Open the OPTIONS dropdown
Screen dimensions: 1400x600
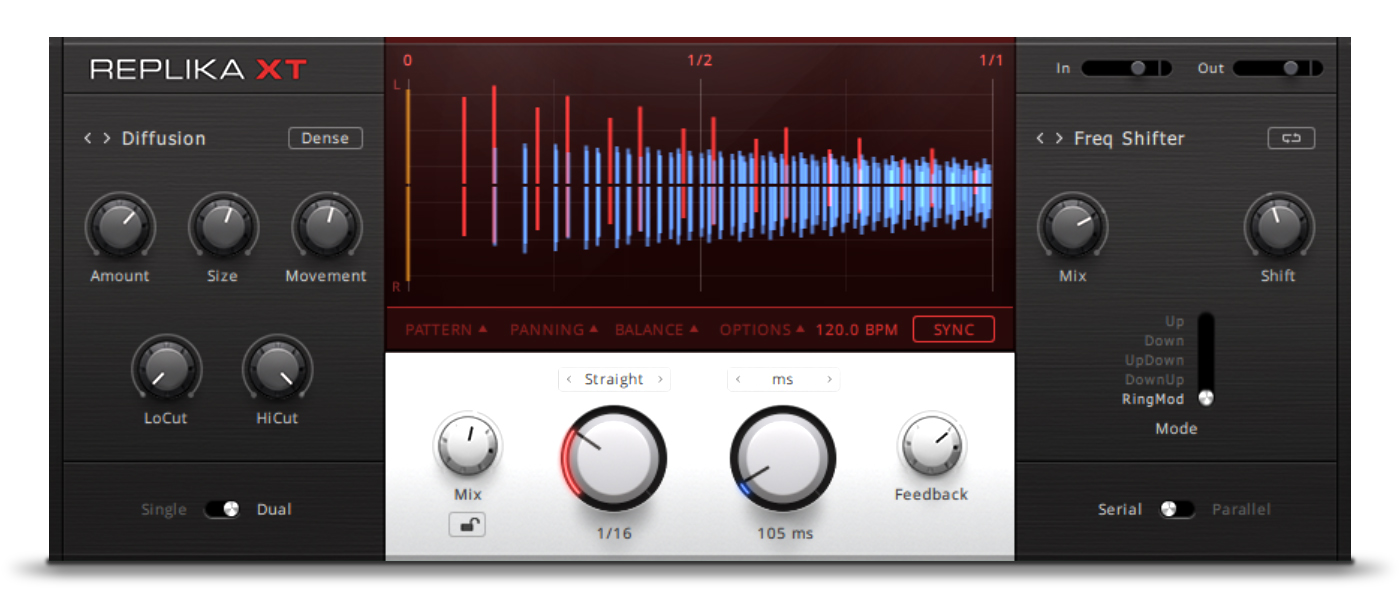762,329
